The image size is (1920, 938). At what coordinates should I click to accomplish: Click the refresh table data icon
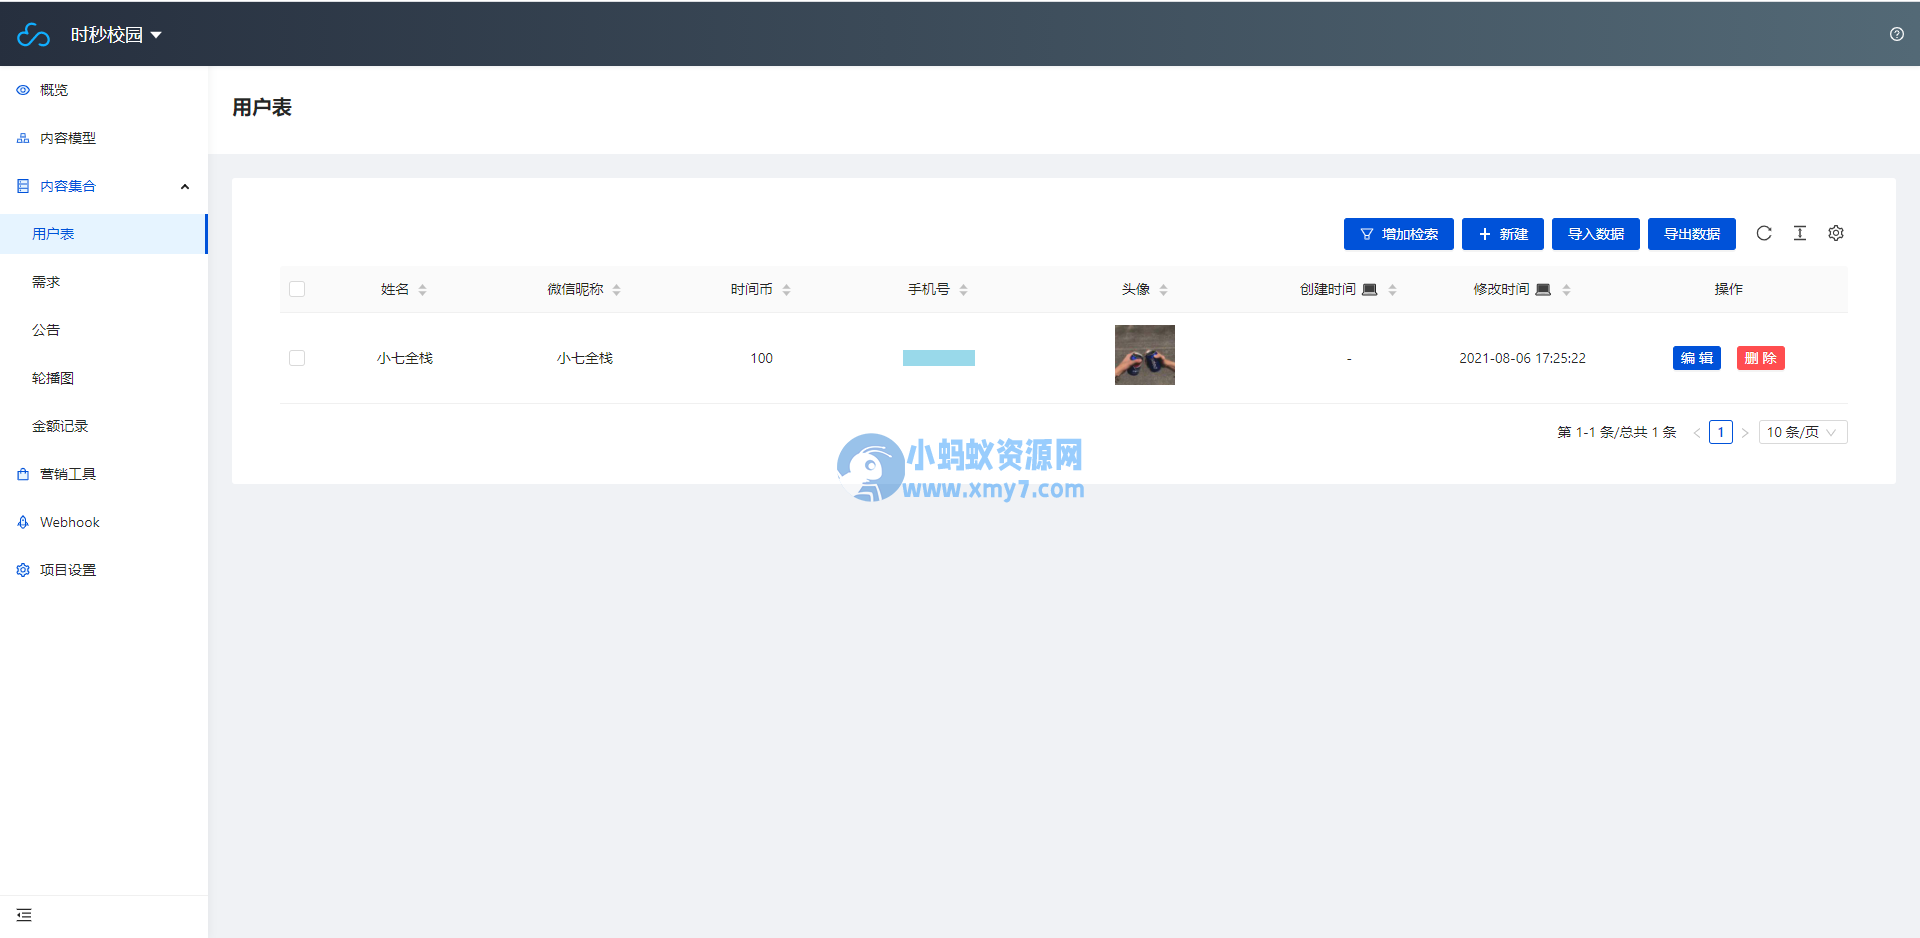[1765, 233]
